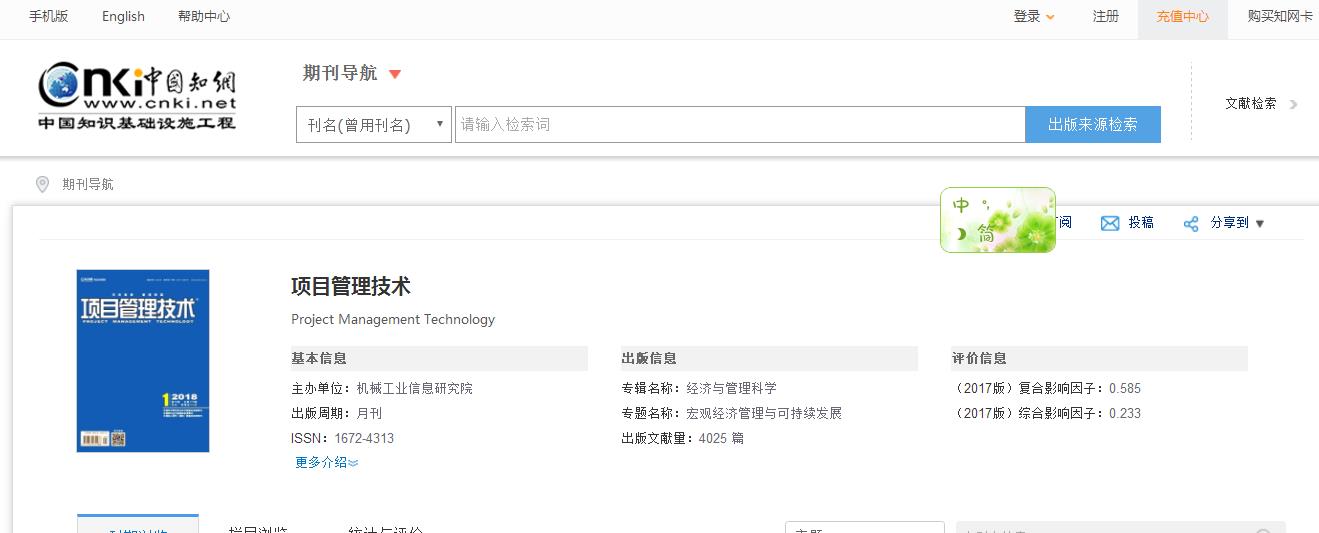1319x533 pixels.
Task: Click 主办单位 机械工业信息研究院 text
Action: pos(382,388)
